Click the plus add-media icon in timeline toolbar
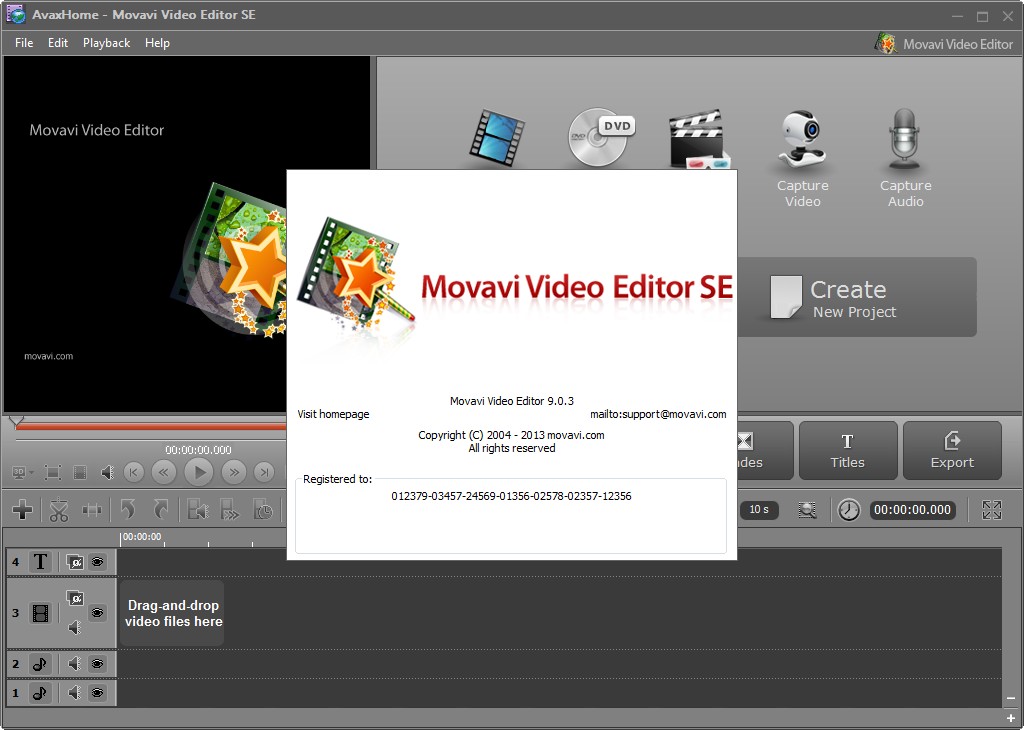The width and height of the screenshot is (1024, 730). (x=23, y=510)
